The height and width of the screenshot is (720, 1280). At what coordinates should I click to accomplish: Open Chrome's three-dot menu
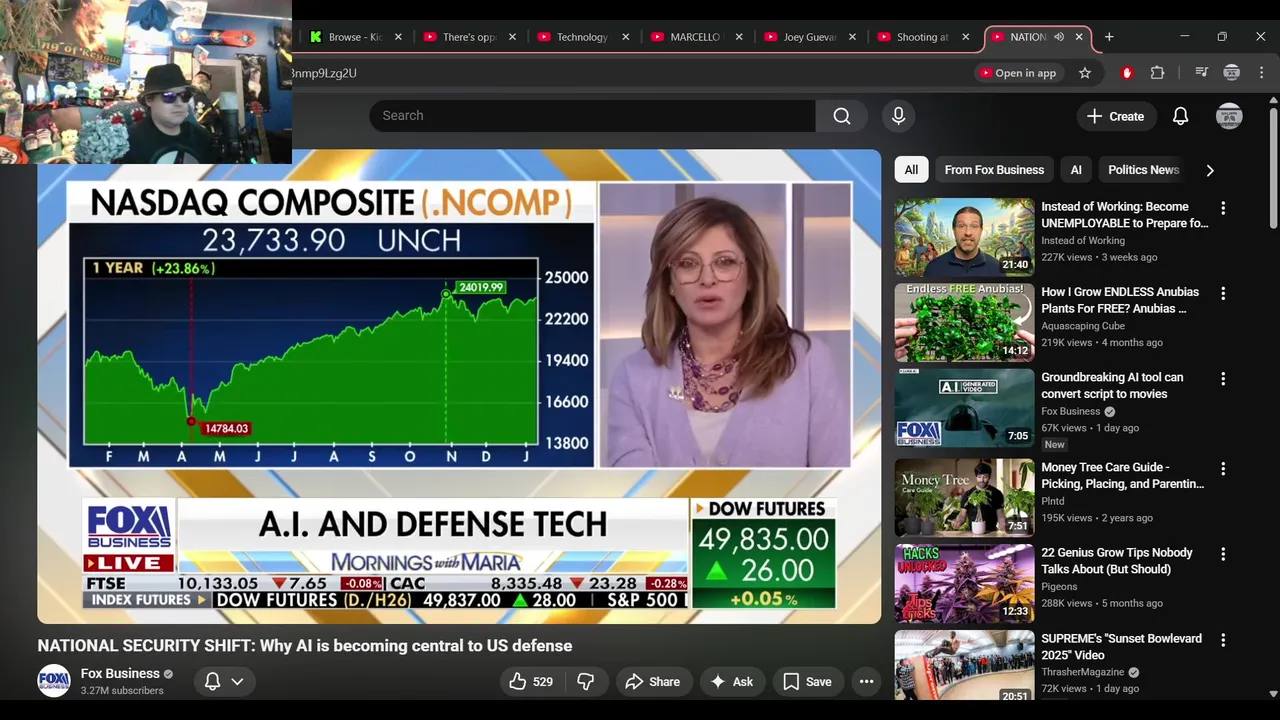pyautogui.click(x=1261, y=73)
